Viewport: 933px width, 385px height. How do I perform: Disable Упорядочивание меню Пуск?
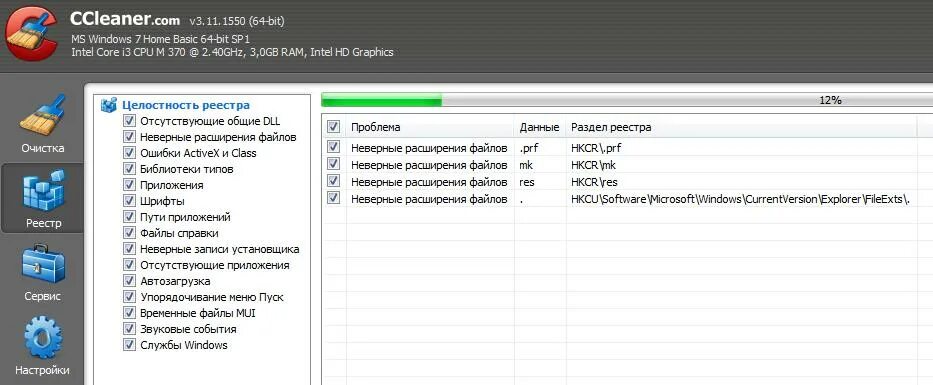129,297
